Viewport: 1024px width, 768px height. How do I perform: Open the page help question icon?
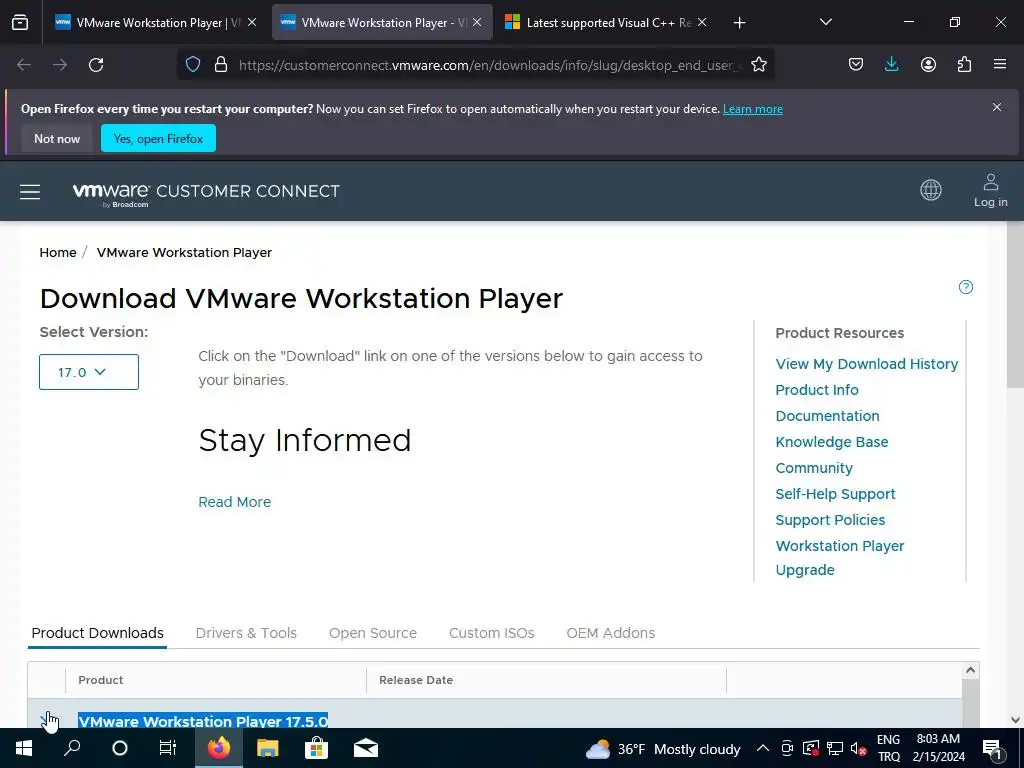tap(965, 287)
